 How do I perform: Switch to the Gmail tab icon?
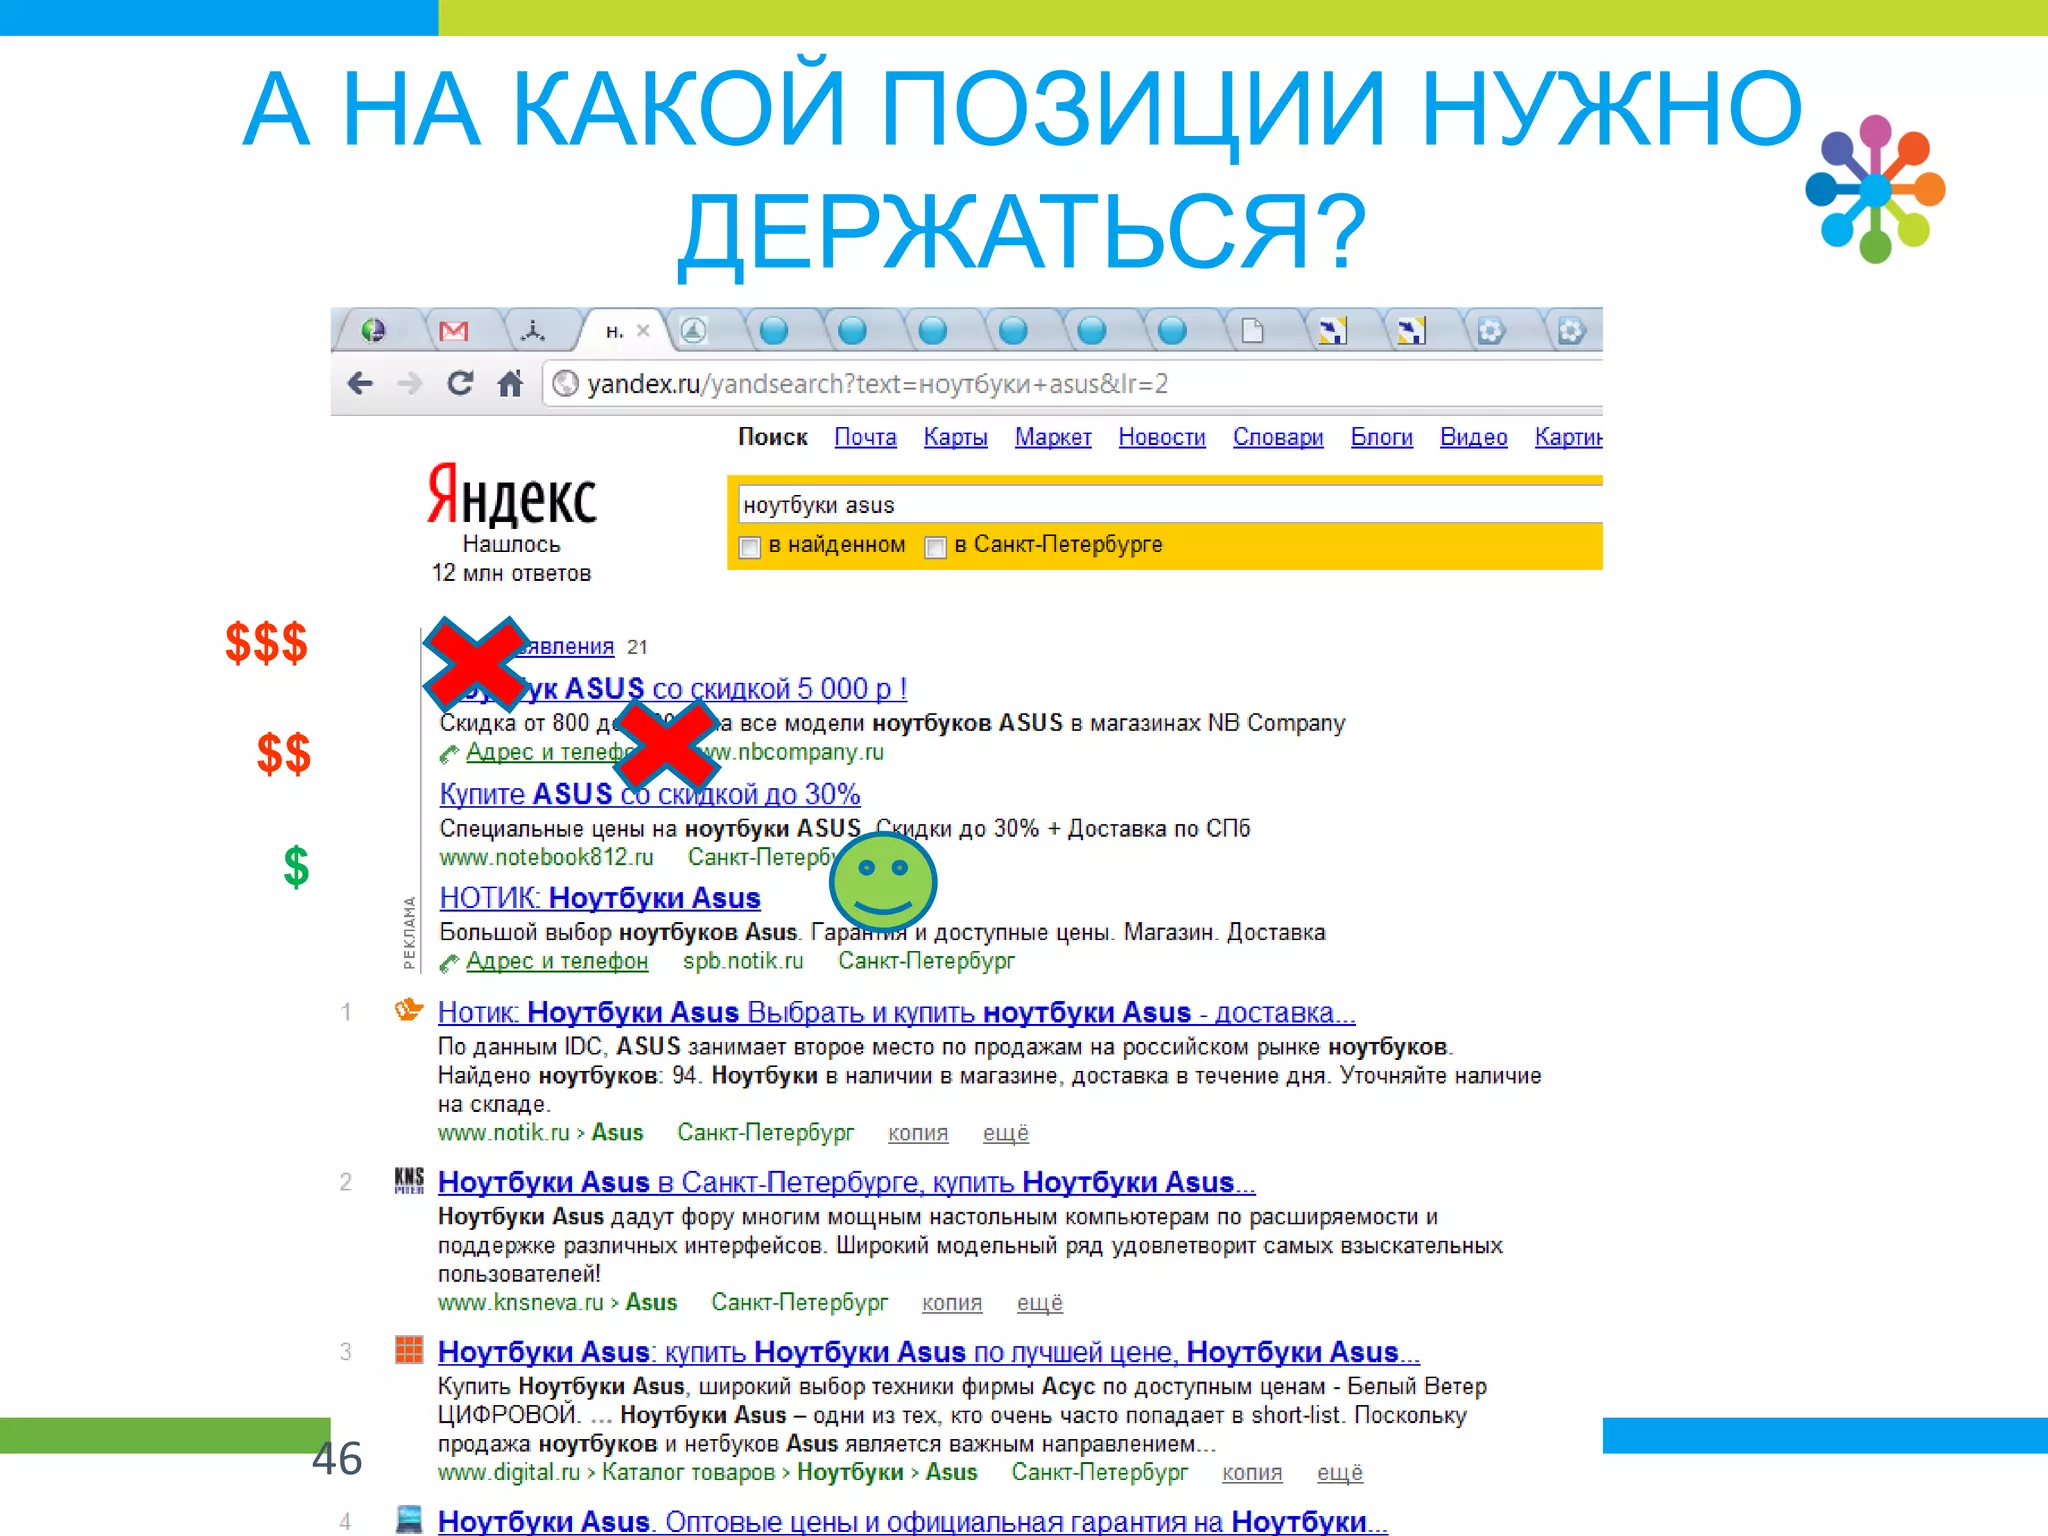pyautogui.click(x=453, y=331)
